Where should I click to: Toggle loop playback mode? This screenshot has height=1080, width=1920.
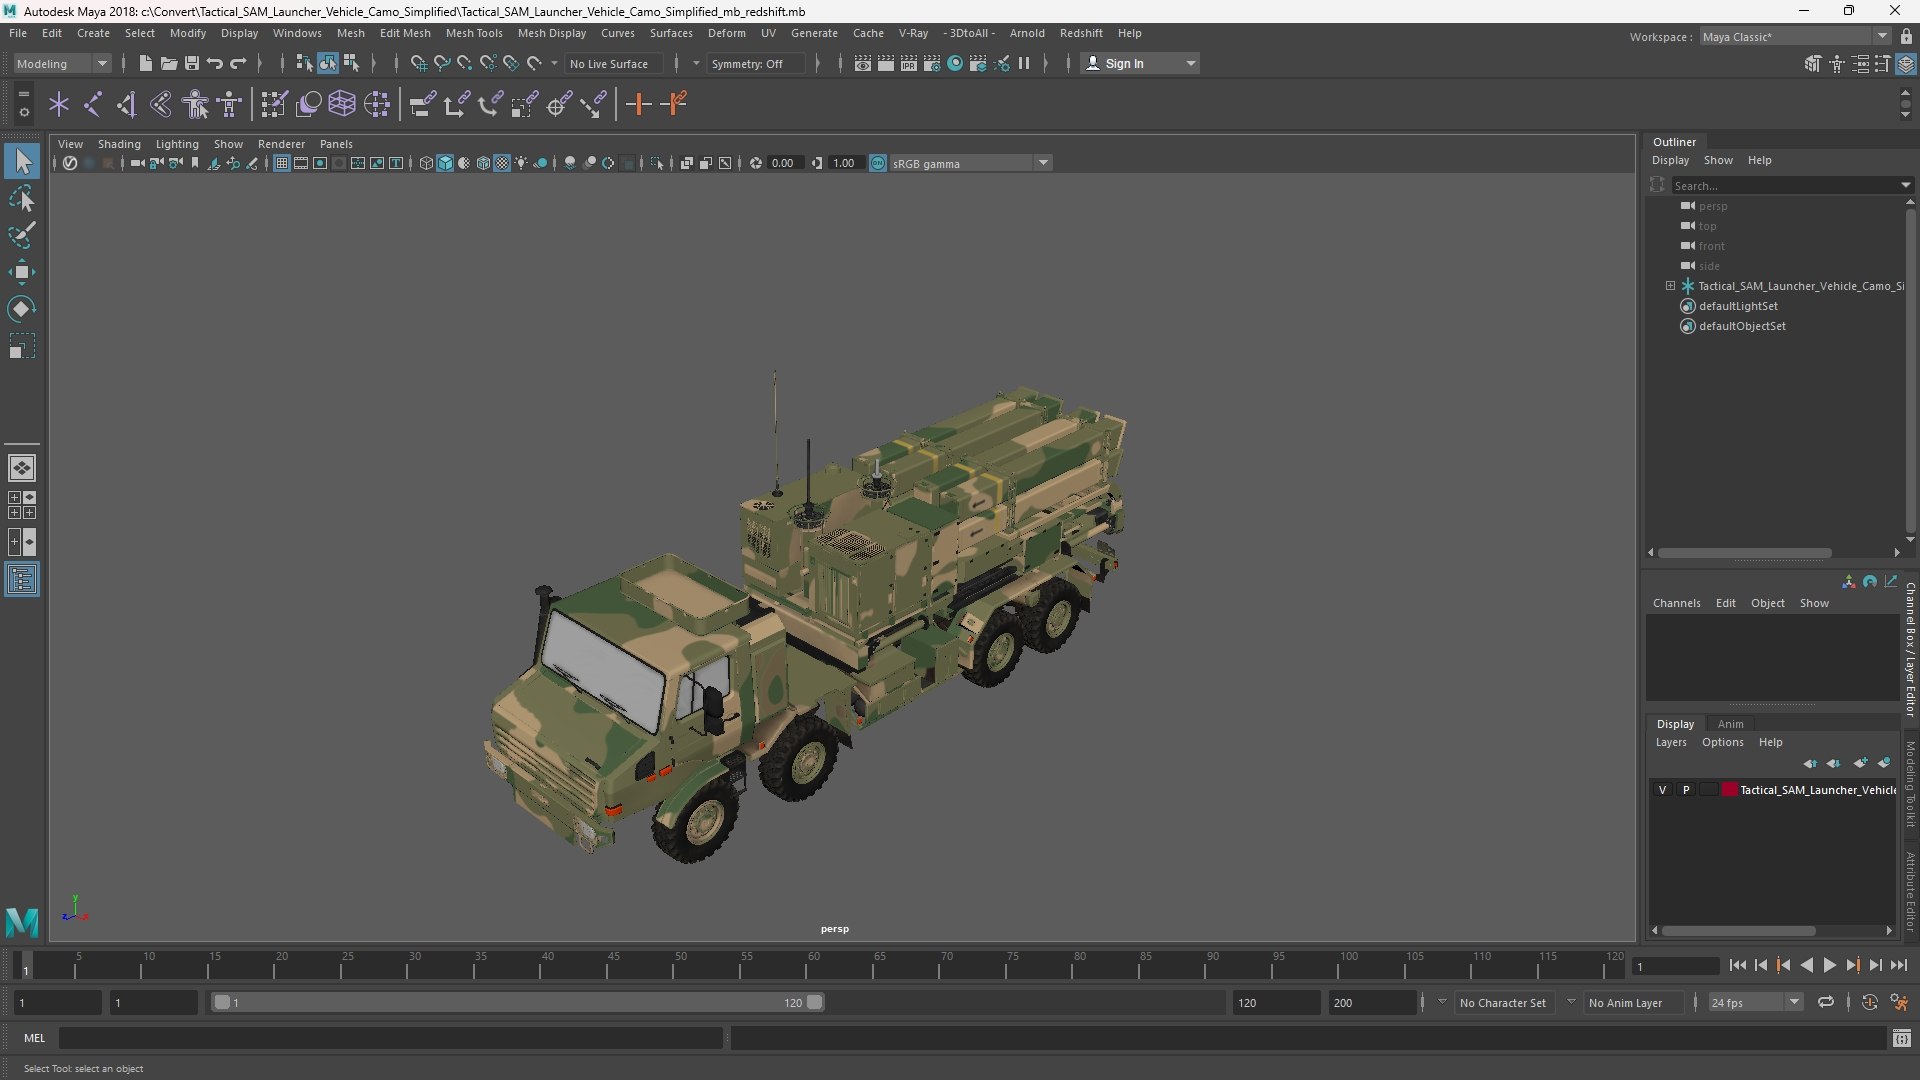pos(1826,1002)
